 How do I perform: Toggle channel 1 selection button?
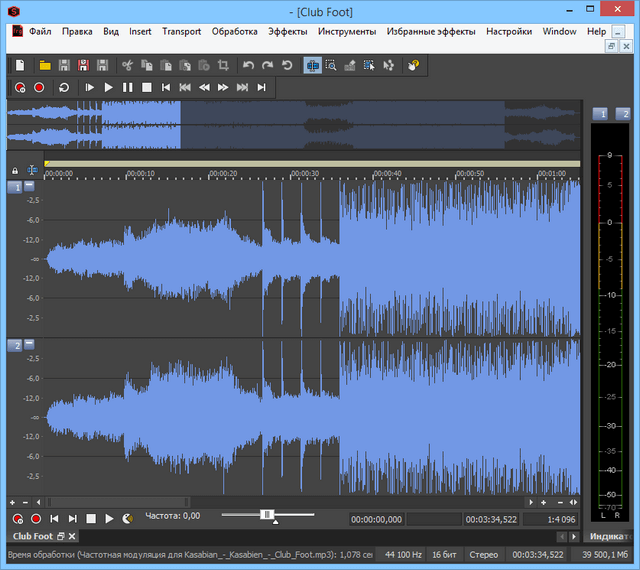(15, 186)
